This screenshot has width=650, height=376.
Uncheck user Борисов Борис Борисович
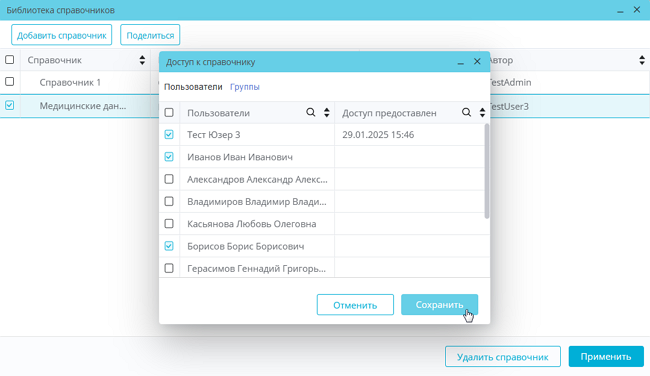point(169,246)
